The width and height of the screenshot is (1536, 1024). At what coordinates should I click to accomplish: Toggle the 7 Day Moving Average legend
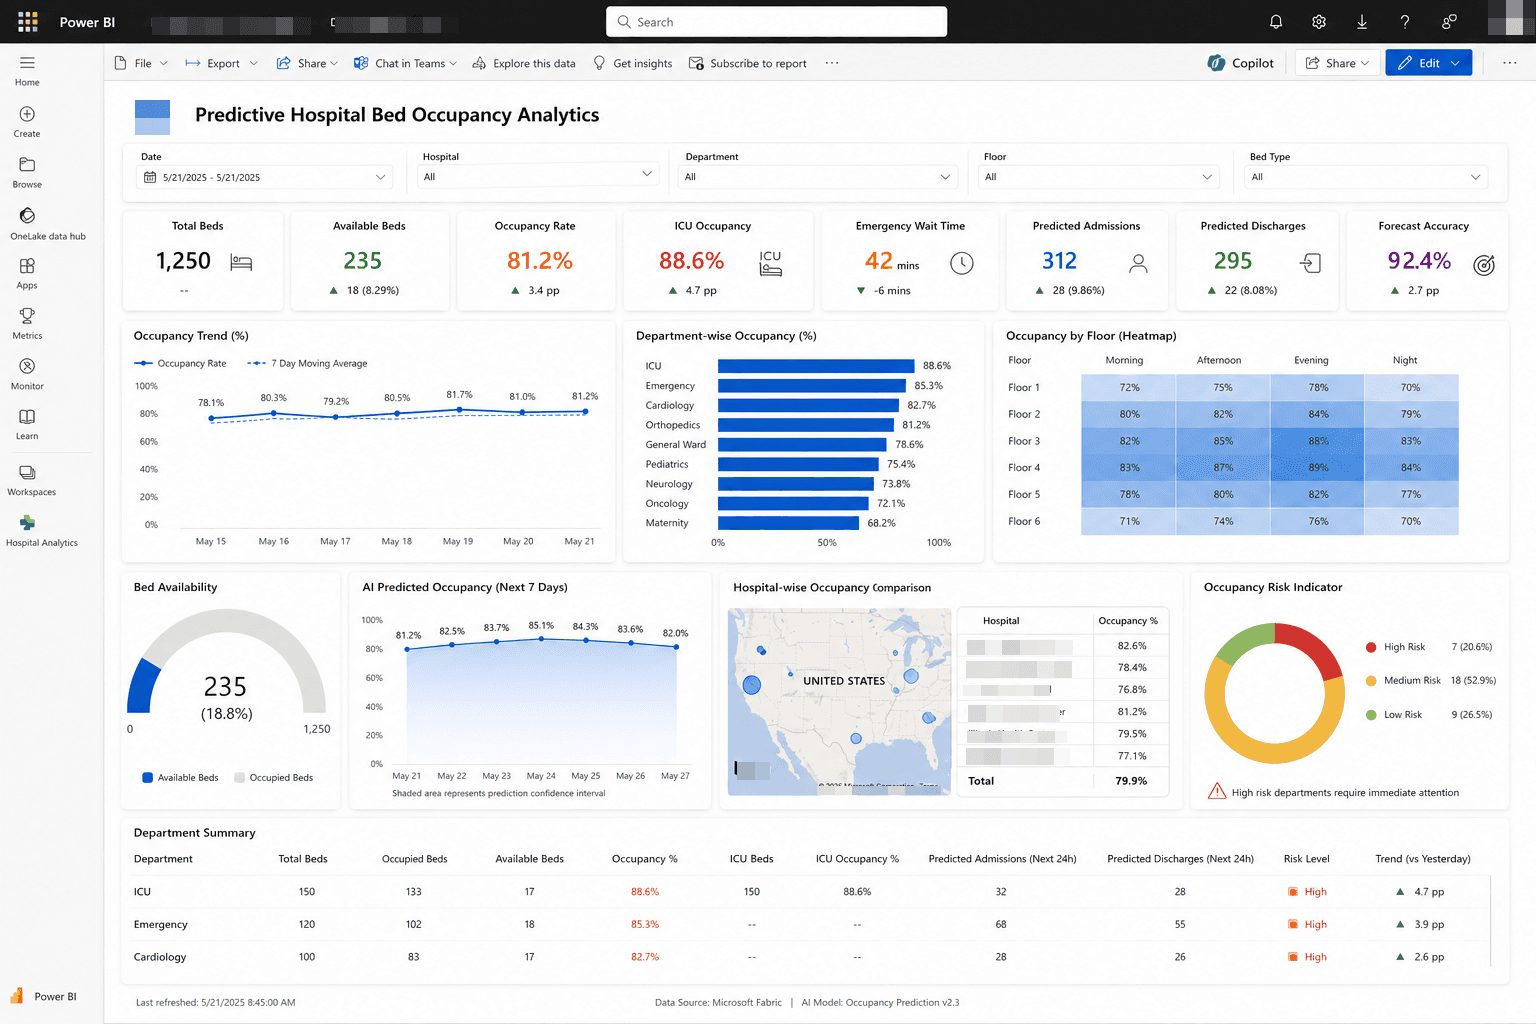point(308,363)
